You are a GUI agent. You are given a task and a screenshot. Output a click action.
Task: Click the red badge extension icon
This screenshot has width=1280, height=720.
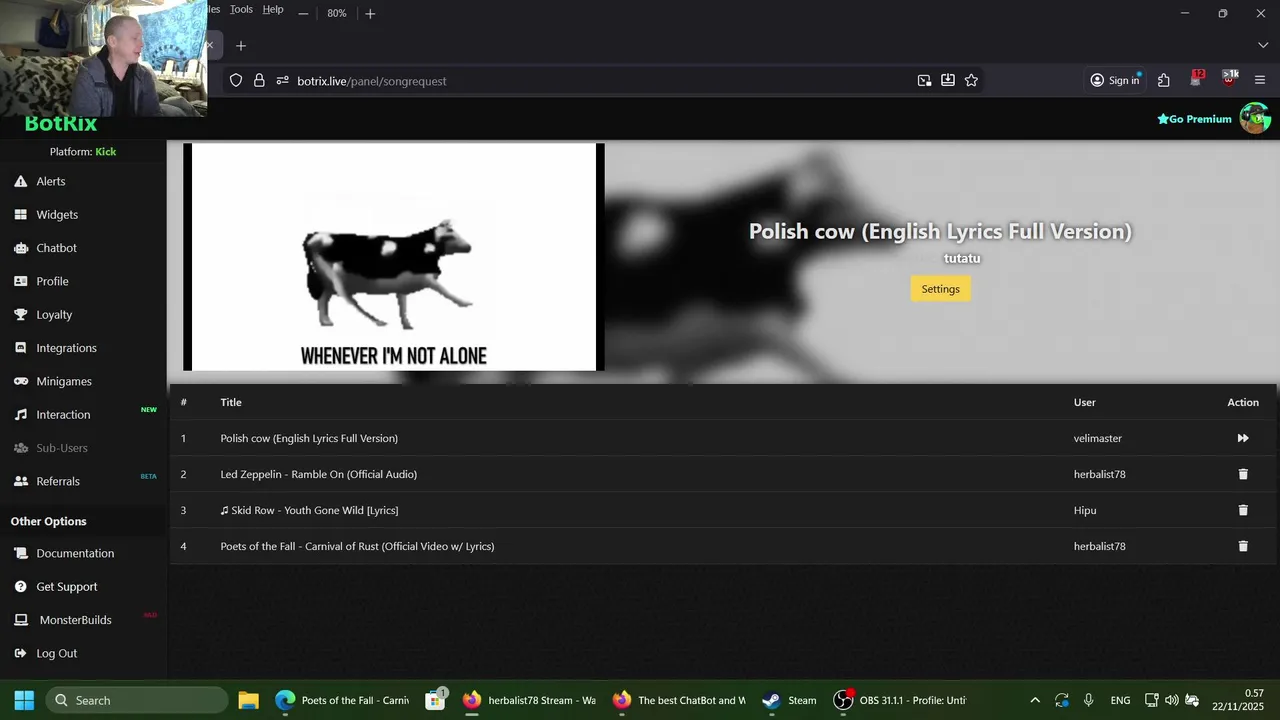(1196, 79)
